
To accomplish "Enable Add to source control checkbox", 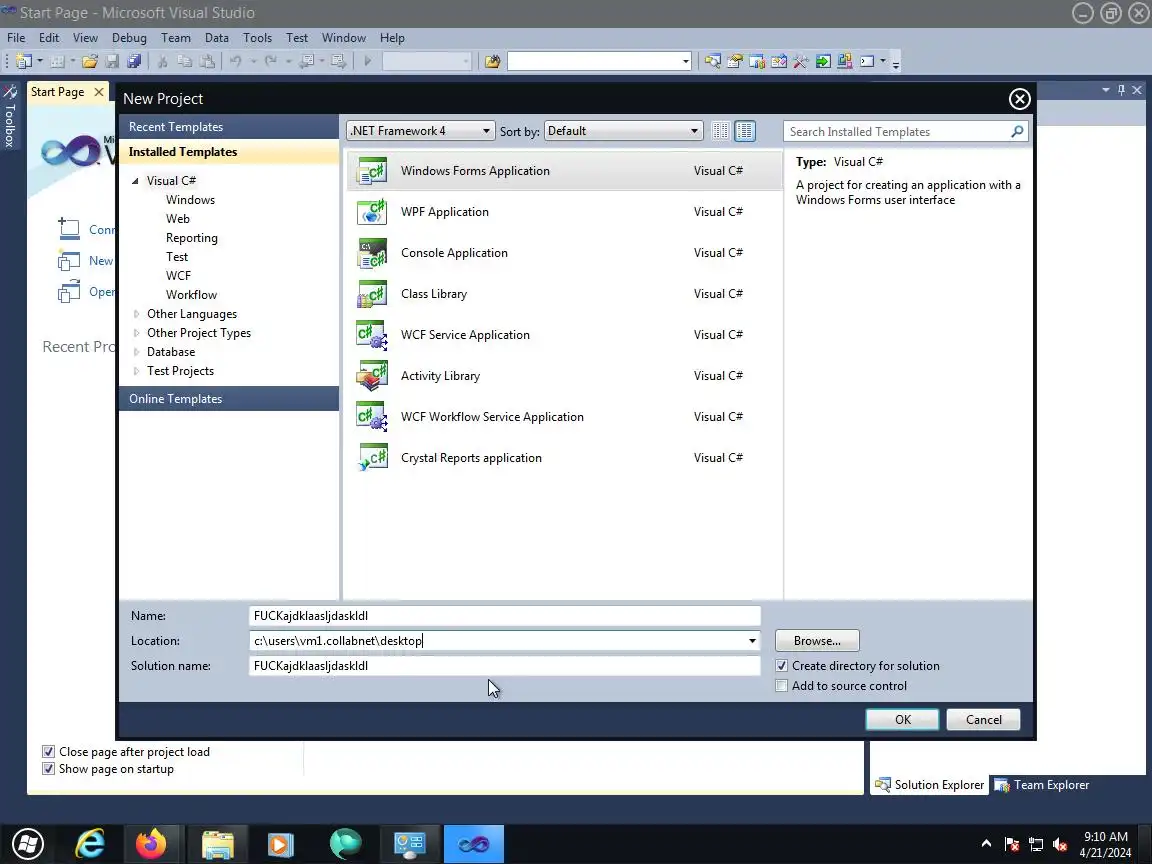I will (x=782, y=685).
